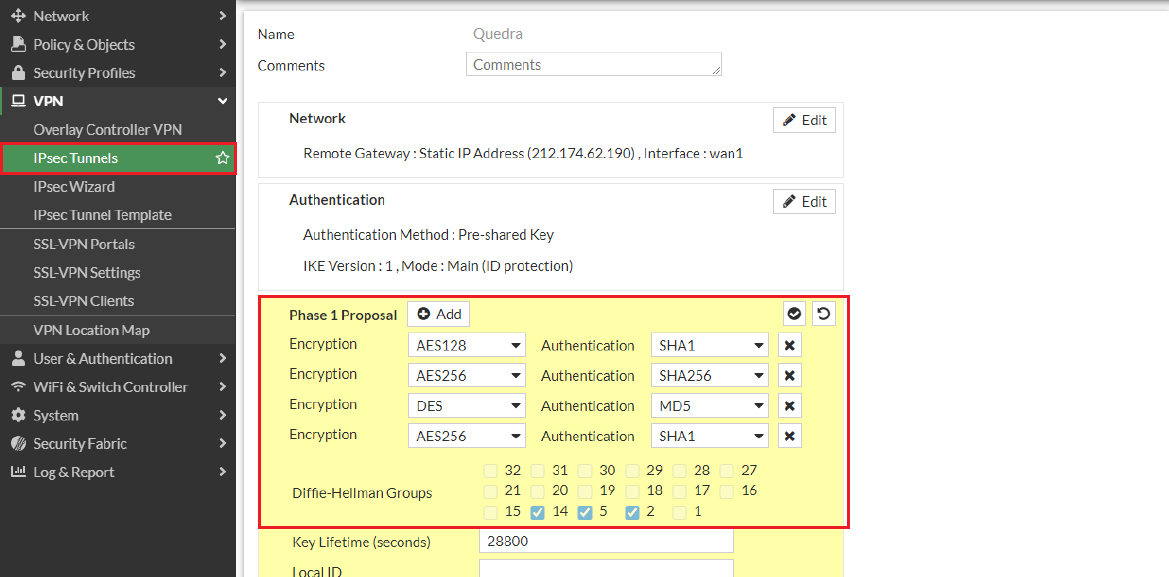Uncheck Diffie-Hellman group 5
Image resolution: width=1169 pixels, height=577 pixels.
(586, 513)
